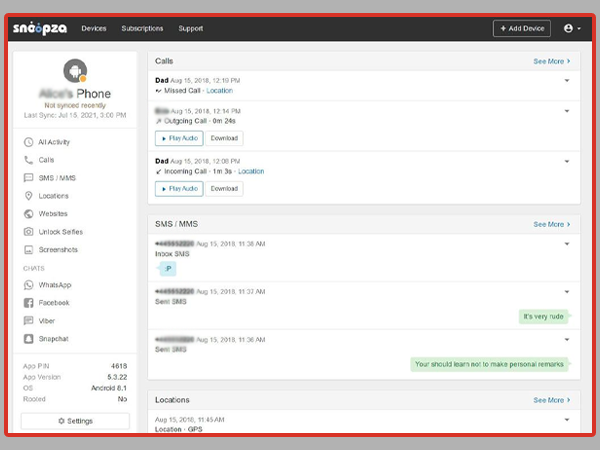This screenshot has height=450, width=600.
Task: Open the Devices menu
Action: [x=94, y=28]
